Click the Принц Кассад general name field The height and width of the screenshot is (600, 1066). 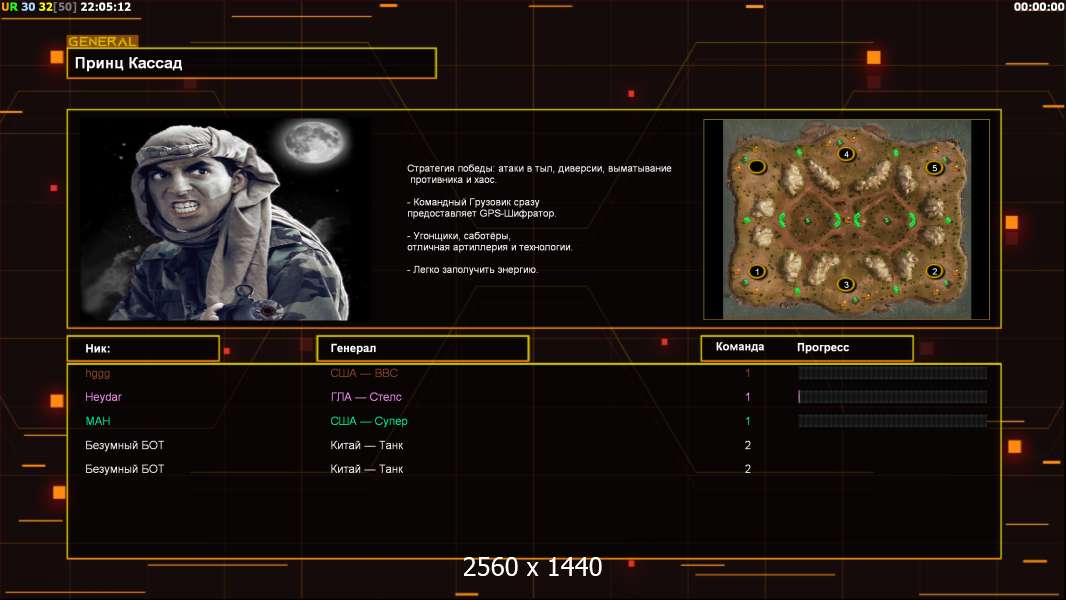pyautogui.click(x=252, y=63)
